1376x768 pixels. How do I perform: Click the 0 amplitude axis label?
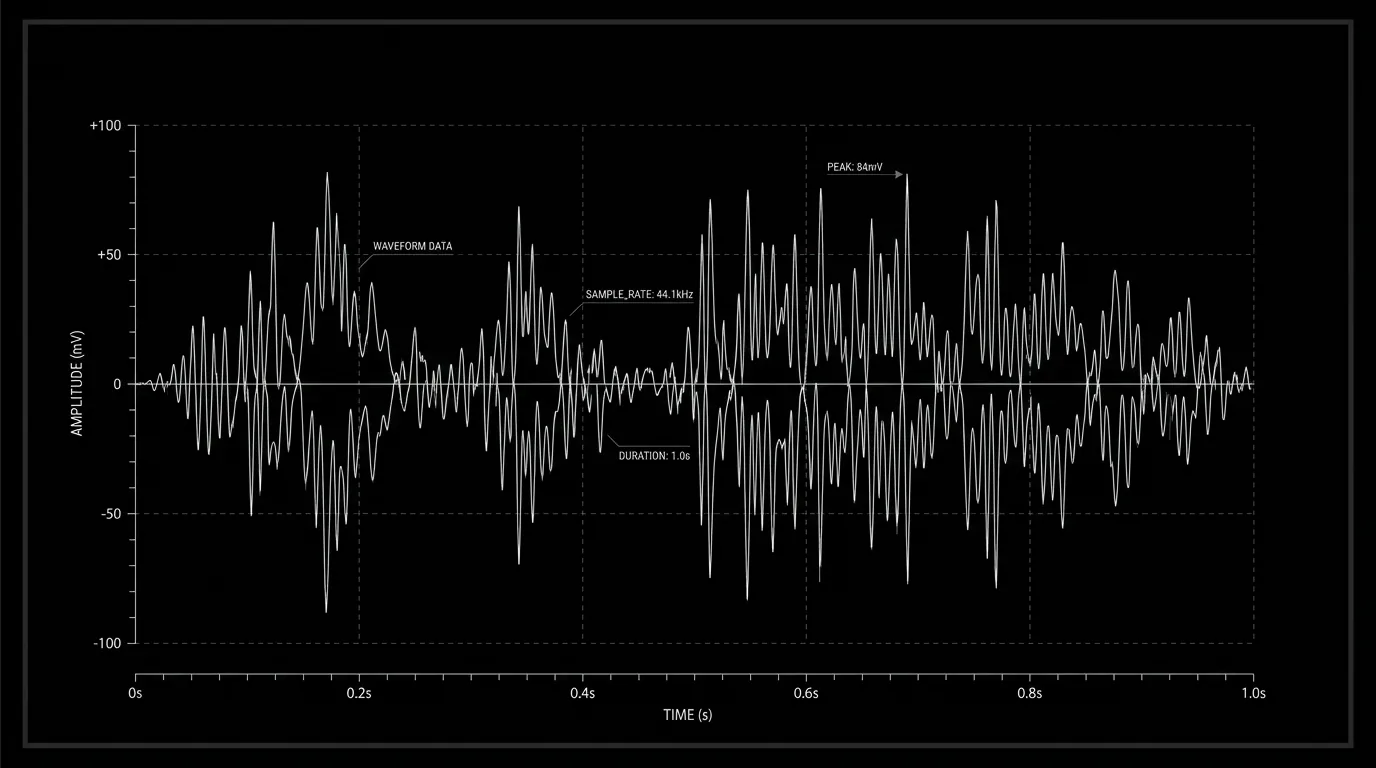coord(117,384)
